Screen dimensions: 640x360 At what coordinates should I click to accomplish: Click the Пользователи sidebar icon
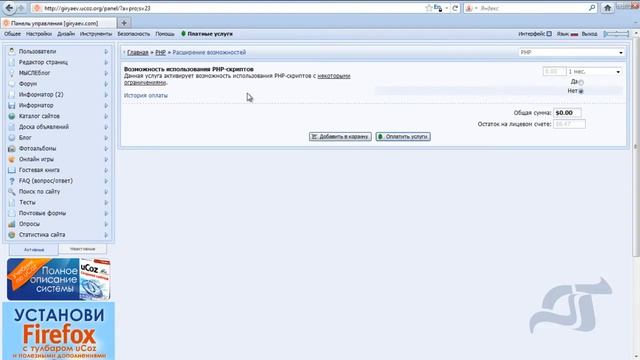(11, 51)
